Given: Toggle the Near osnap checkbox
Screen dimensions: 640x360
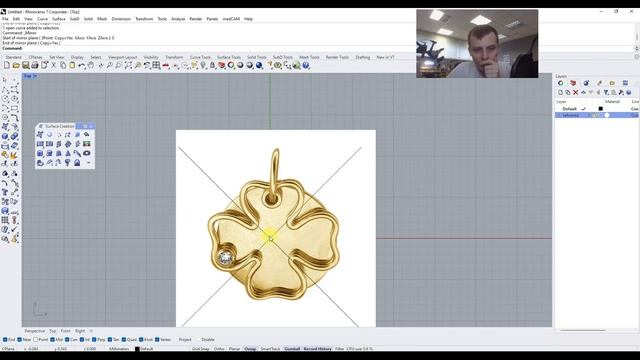Looking at the screenshot, I should [x=20, y=340].
